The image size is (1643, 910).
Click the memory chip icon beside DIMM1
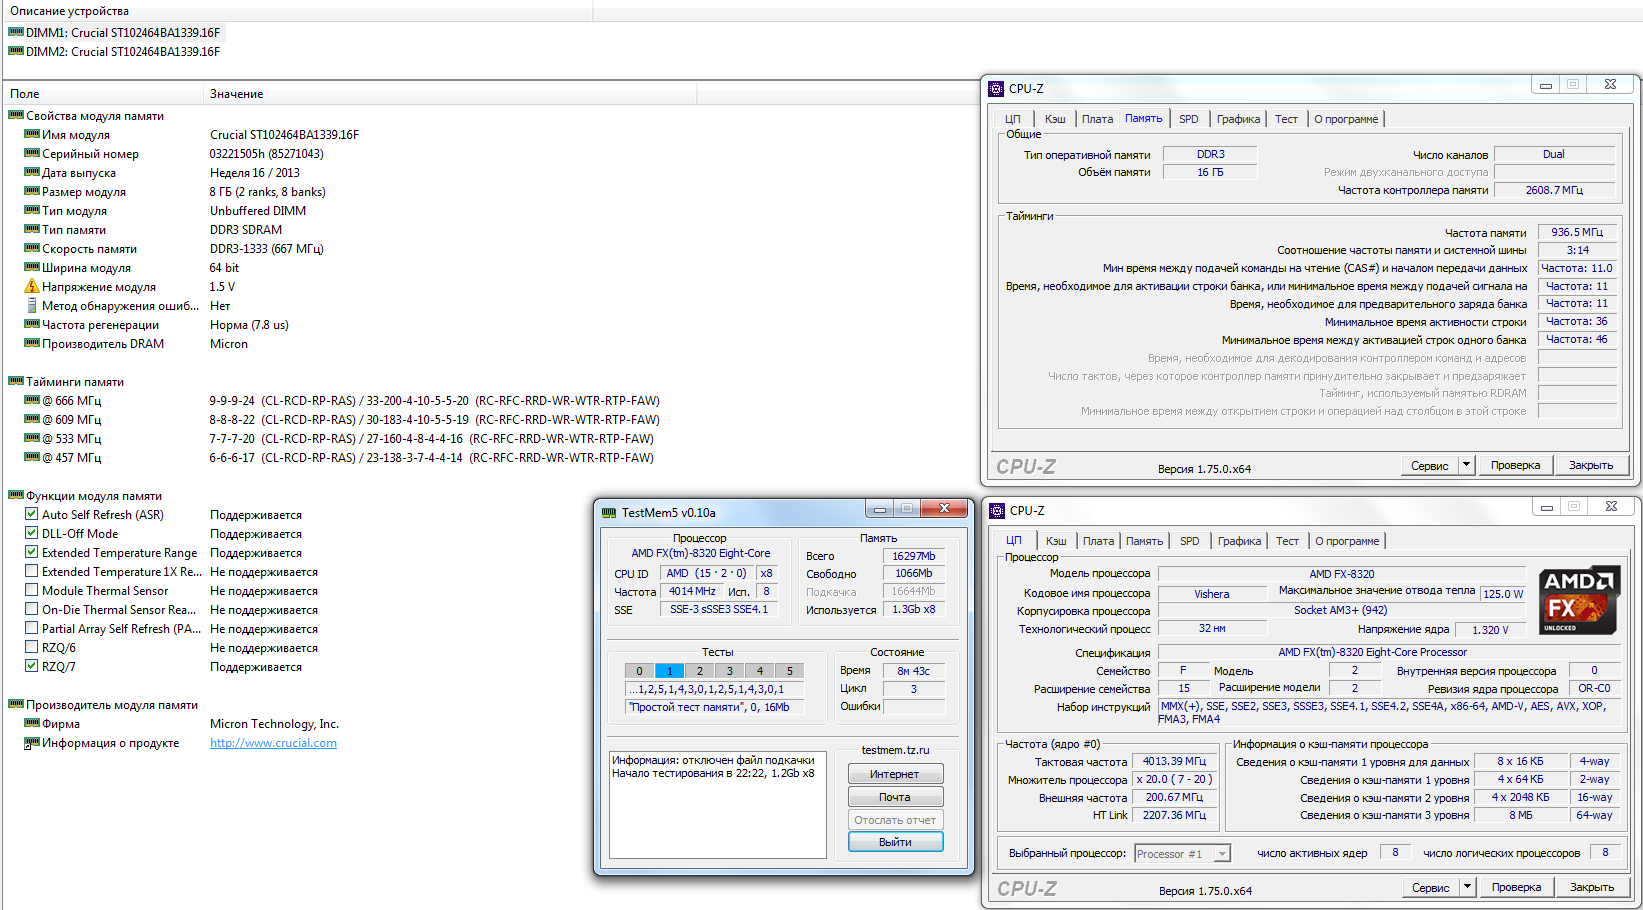(16, 32)
